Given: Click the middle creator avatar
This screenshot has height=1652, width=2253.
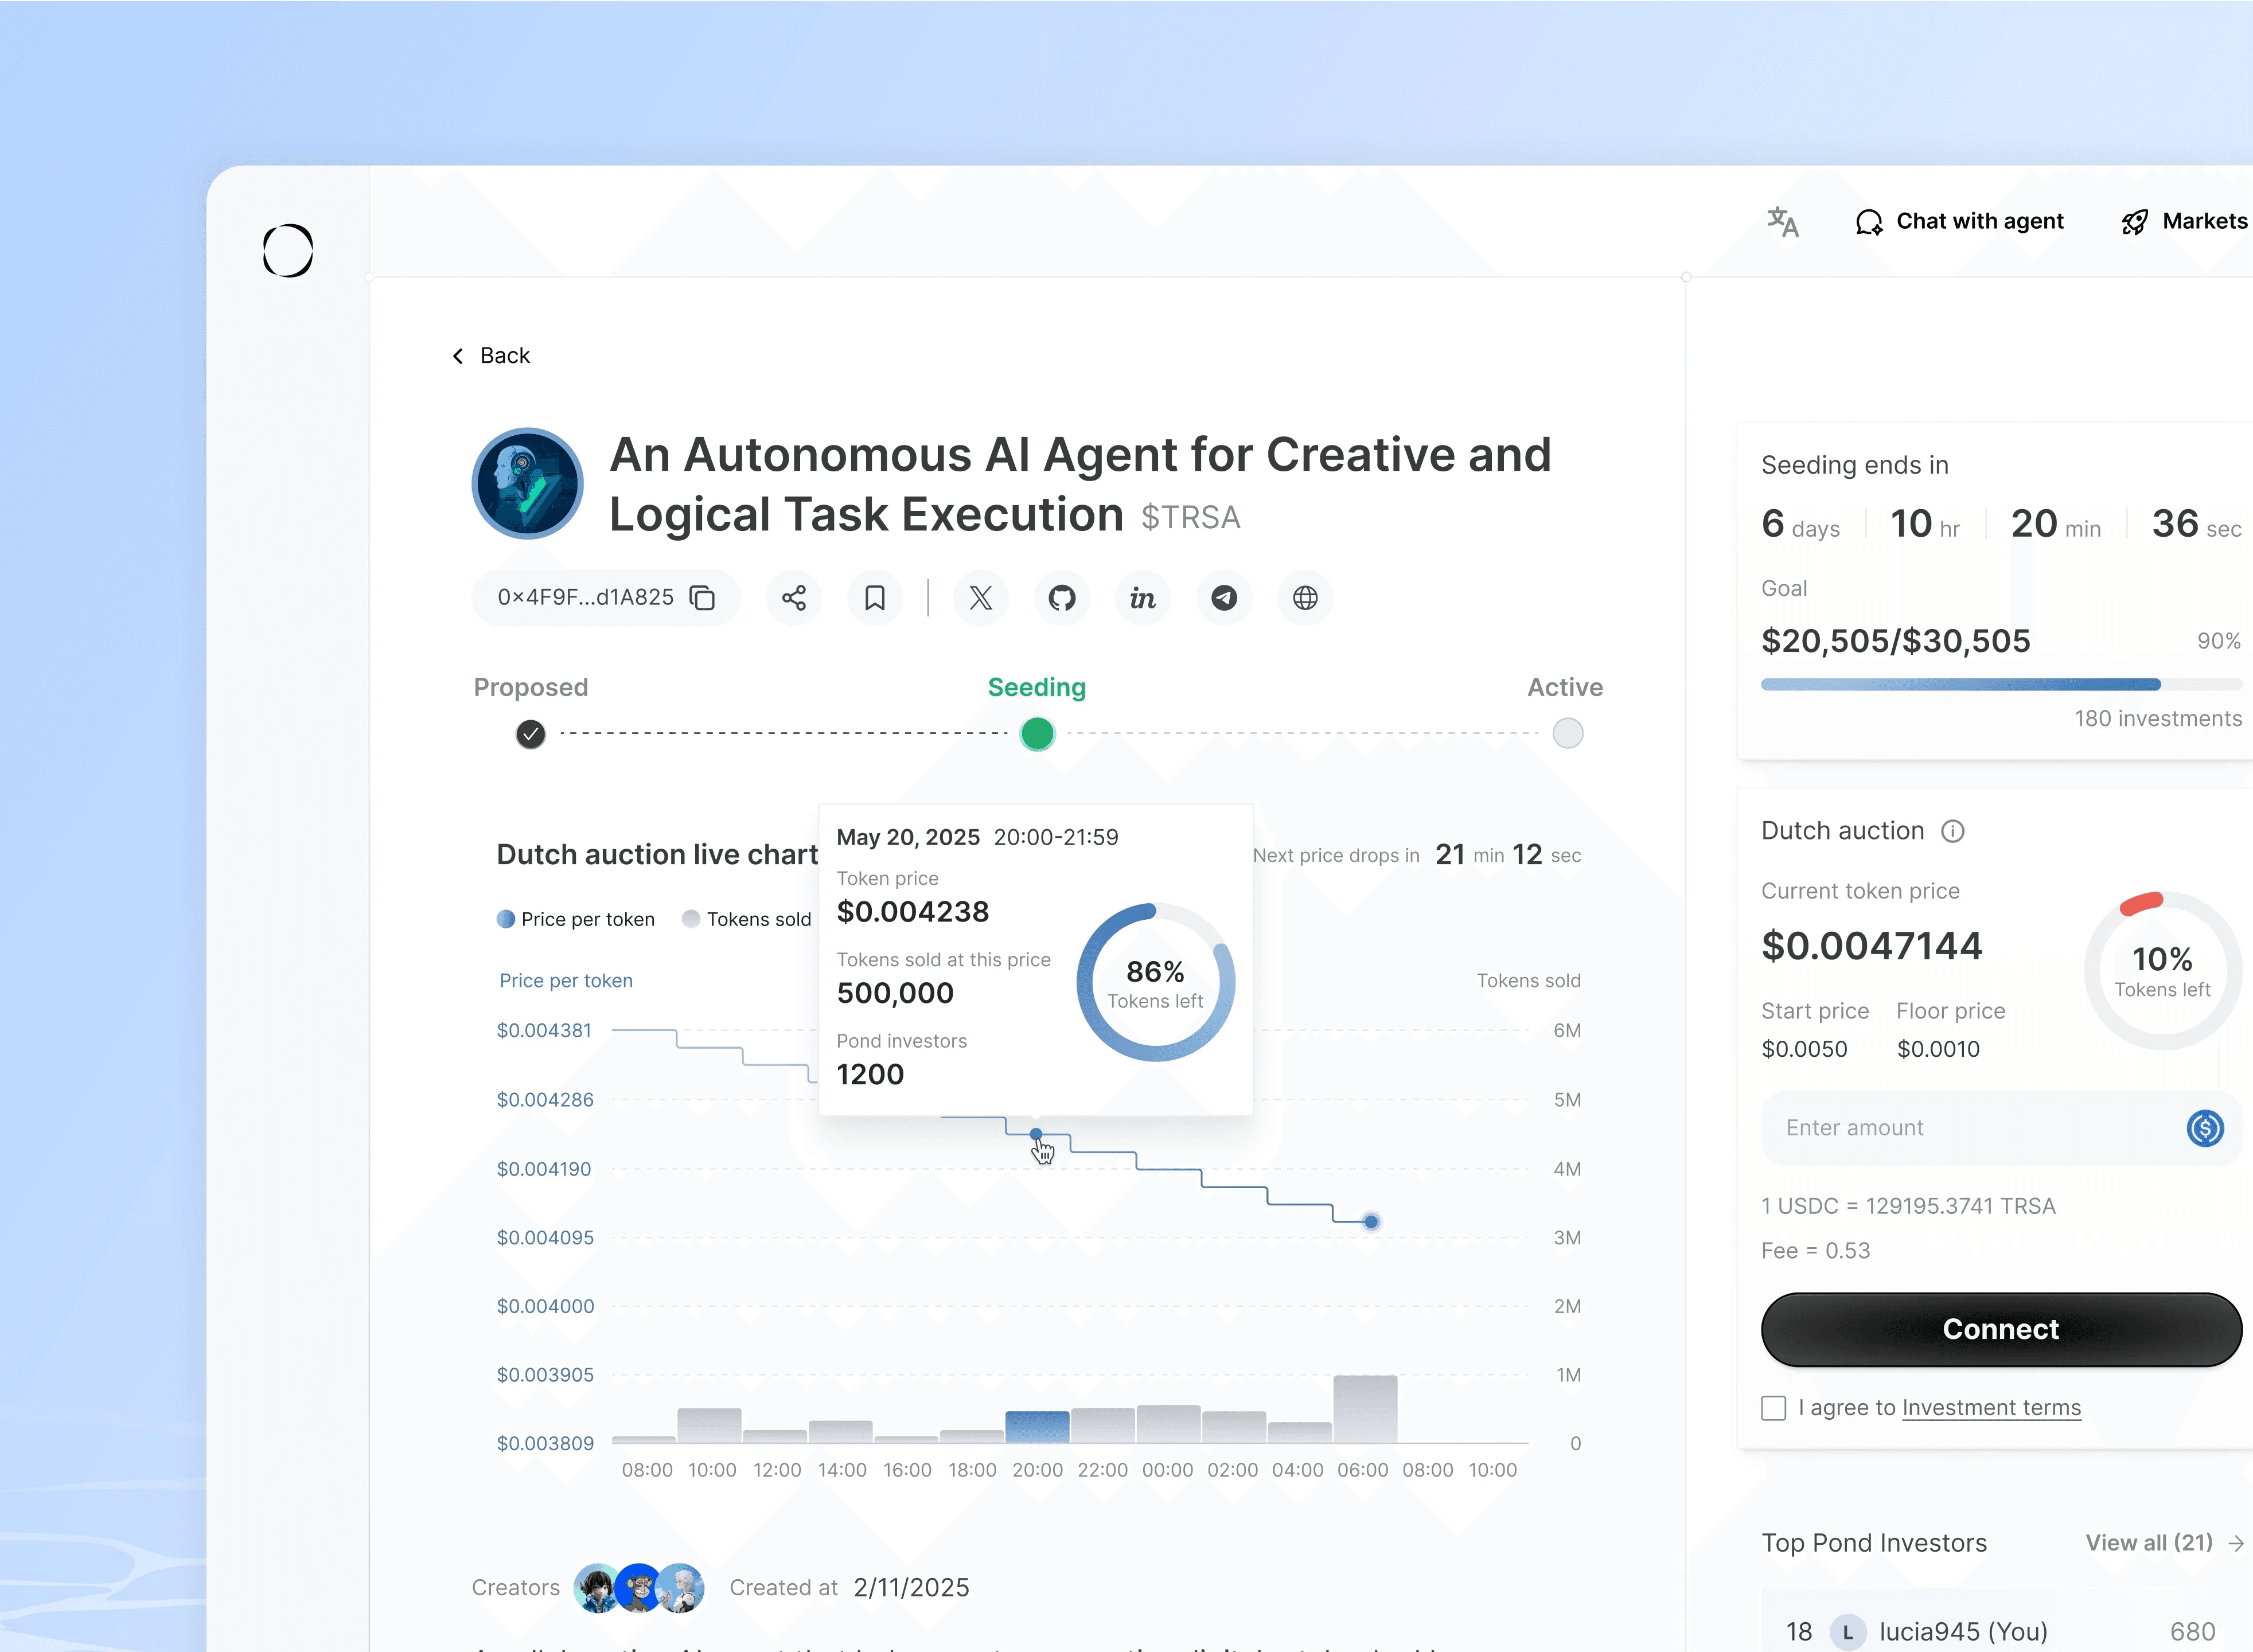Looking at the screenshot, I should point(639,1588).
